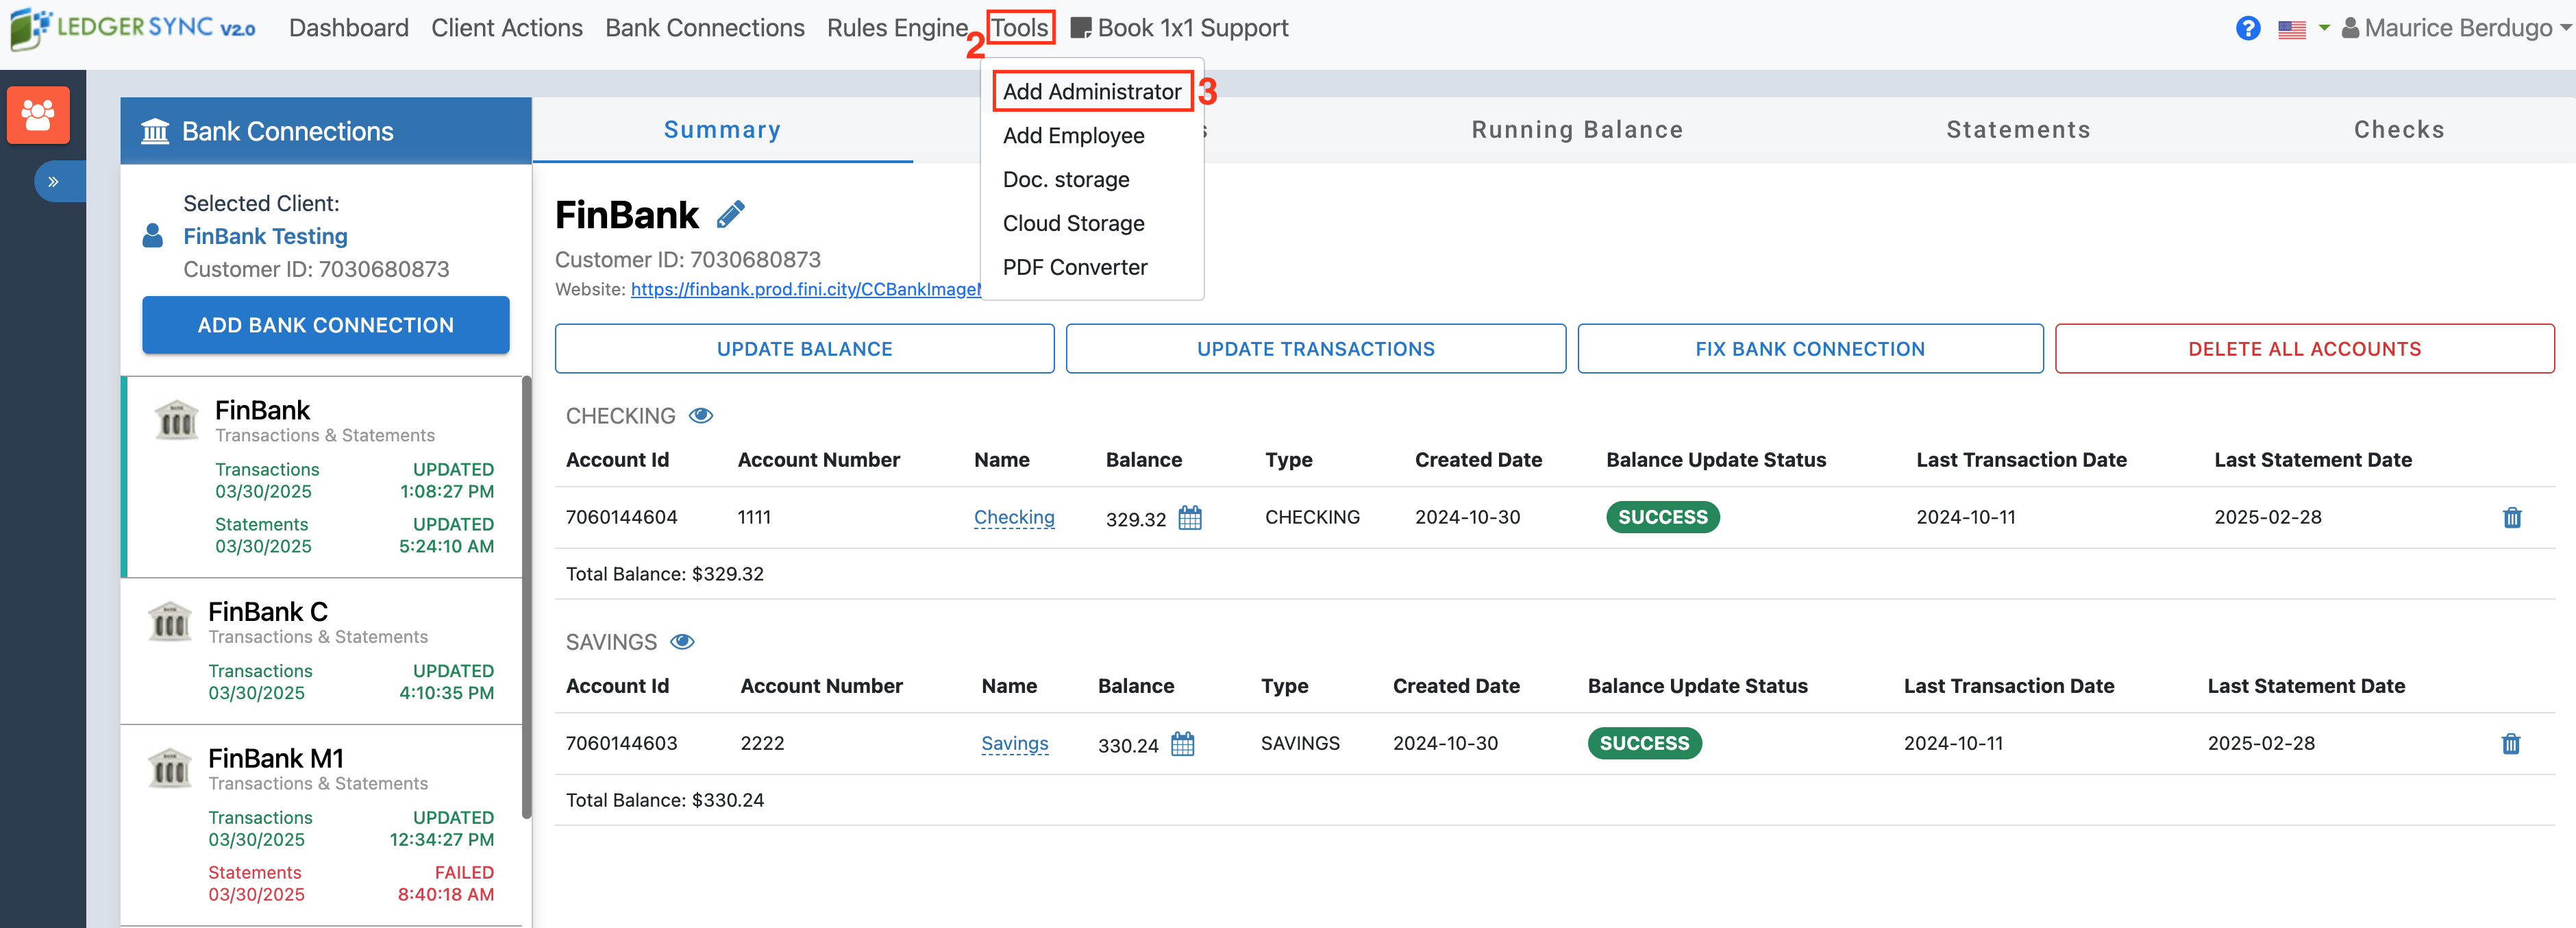Screen dimensions: 2576x928
Task: Delete savings account 7060144603 via trash icon
Action: tap(2510, 744)
